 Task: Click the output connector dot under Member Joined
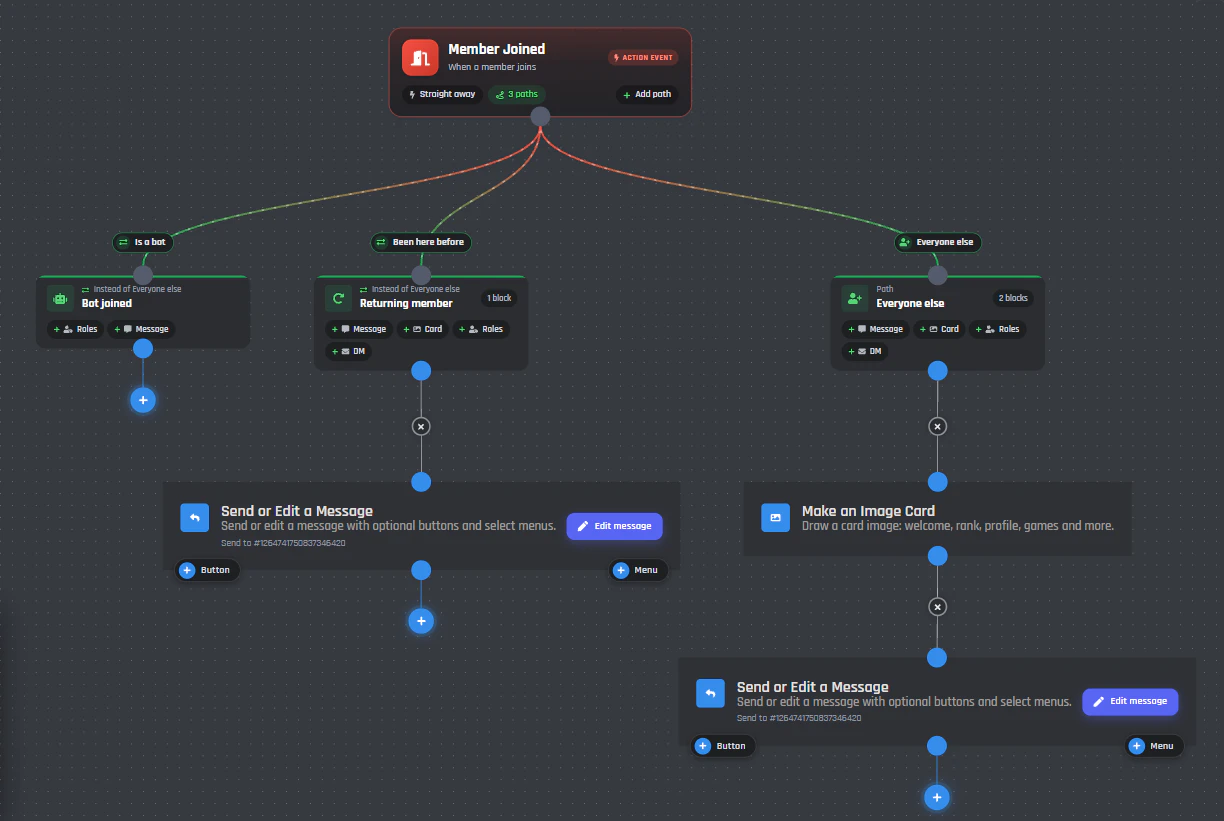click(540, 116)
